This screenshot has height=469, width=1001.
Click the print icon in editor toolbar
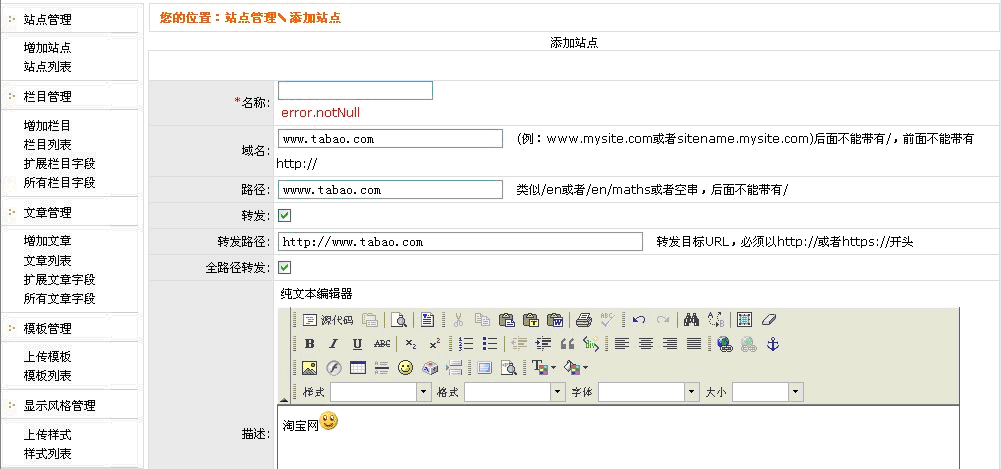tap(584, 320)
